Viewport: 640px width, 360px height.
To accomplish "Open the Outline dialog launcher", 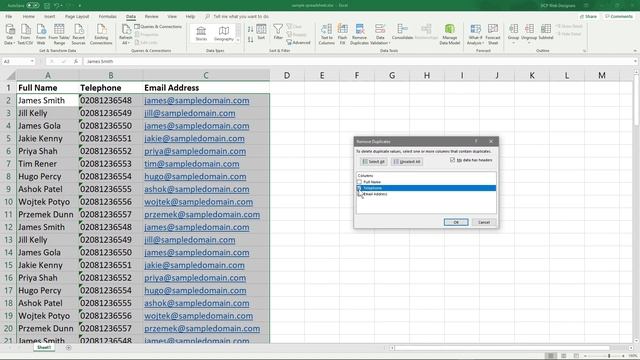I will tap(584, 51).
